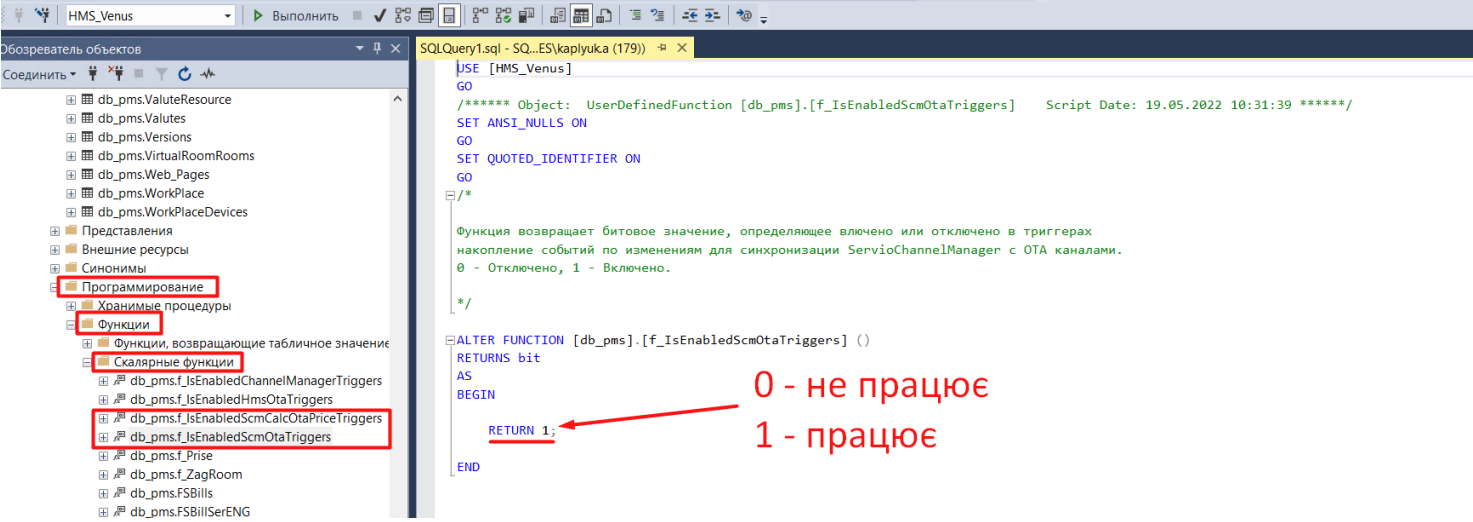Click the green Execute (Выполнить) button
The image size is (1473, 522).
pyautogui.click(x=290, y=16)
